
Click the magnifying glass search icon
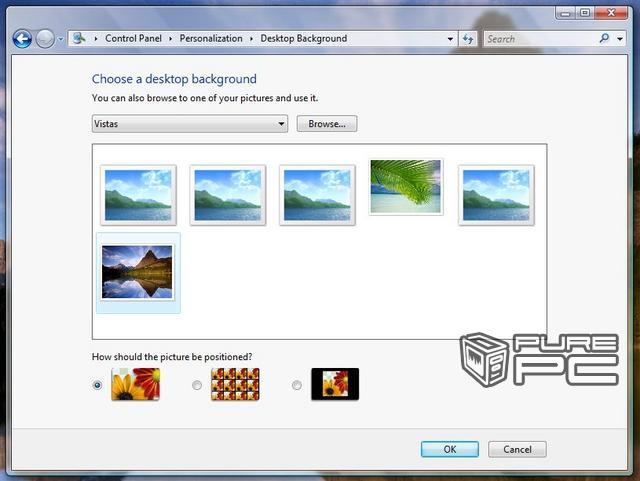pos(604,39)
